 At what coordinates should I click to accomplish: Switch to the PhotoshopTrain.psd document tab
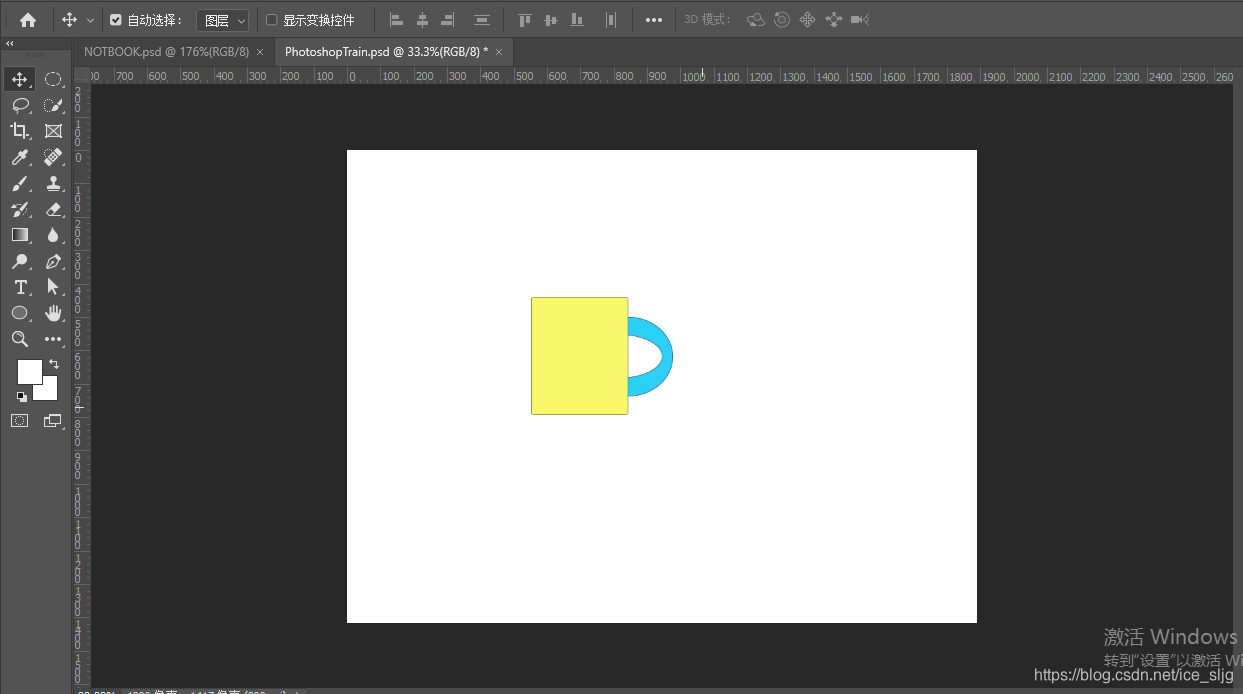click(x=386, y=51)
